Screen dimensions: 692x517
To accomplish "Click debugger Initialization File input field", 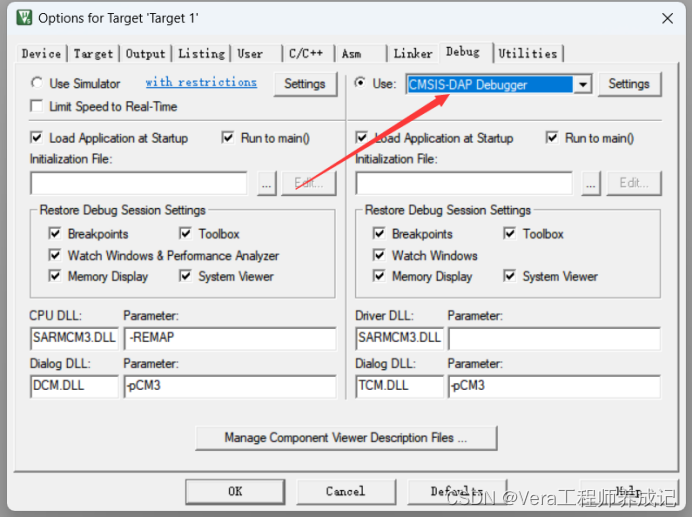I will pyautogui.click(x=464, y=183).
